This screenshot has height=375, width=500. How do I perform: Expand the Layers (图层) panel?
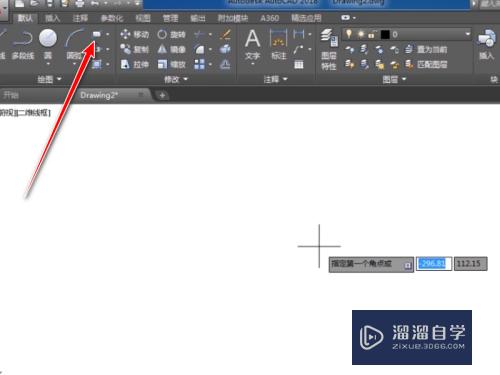point(394,79)
